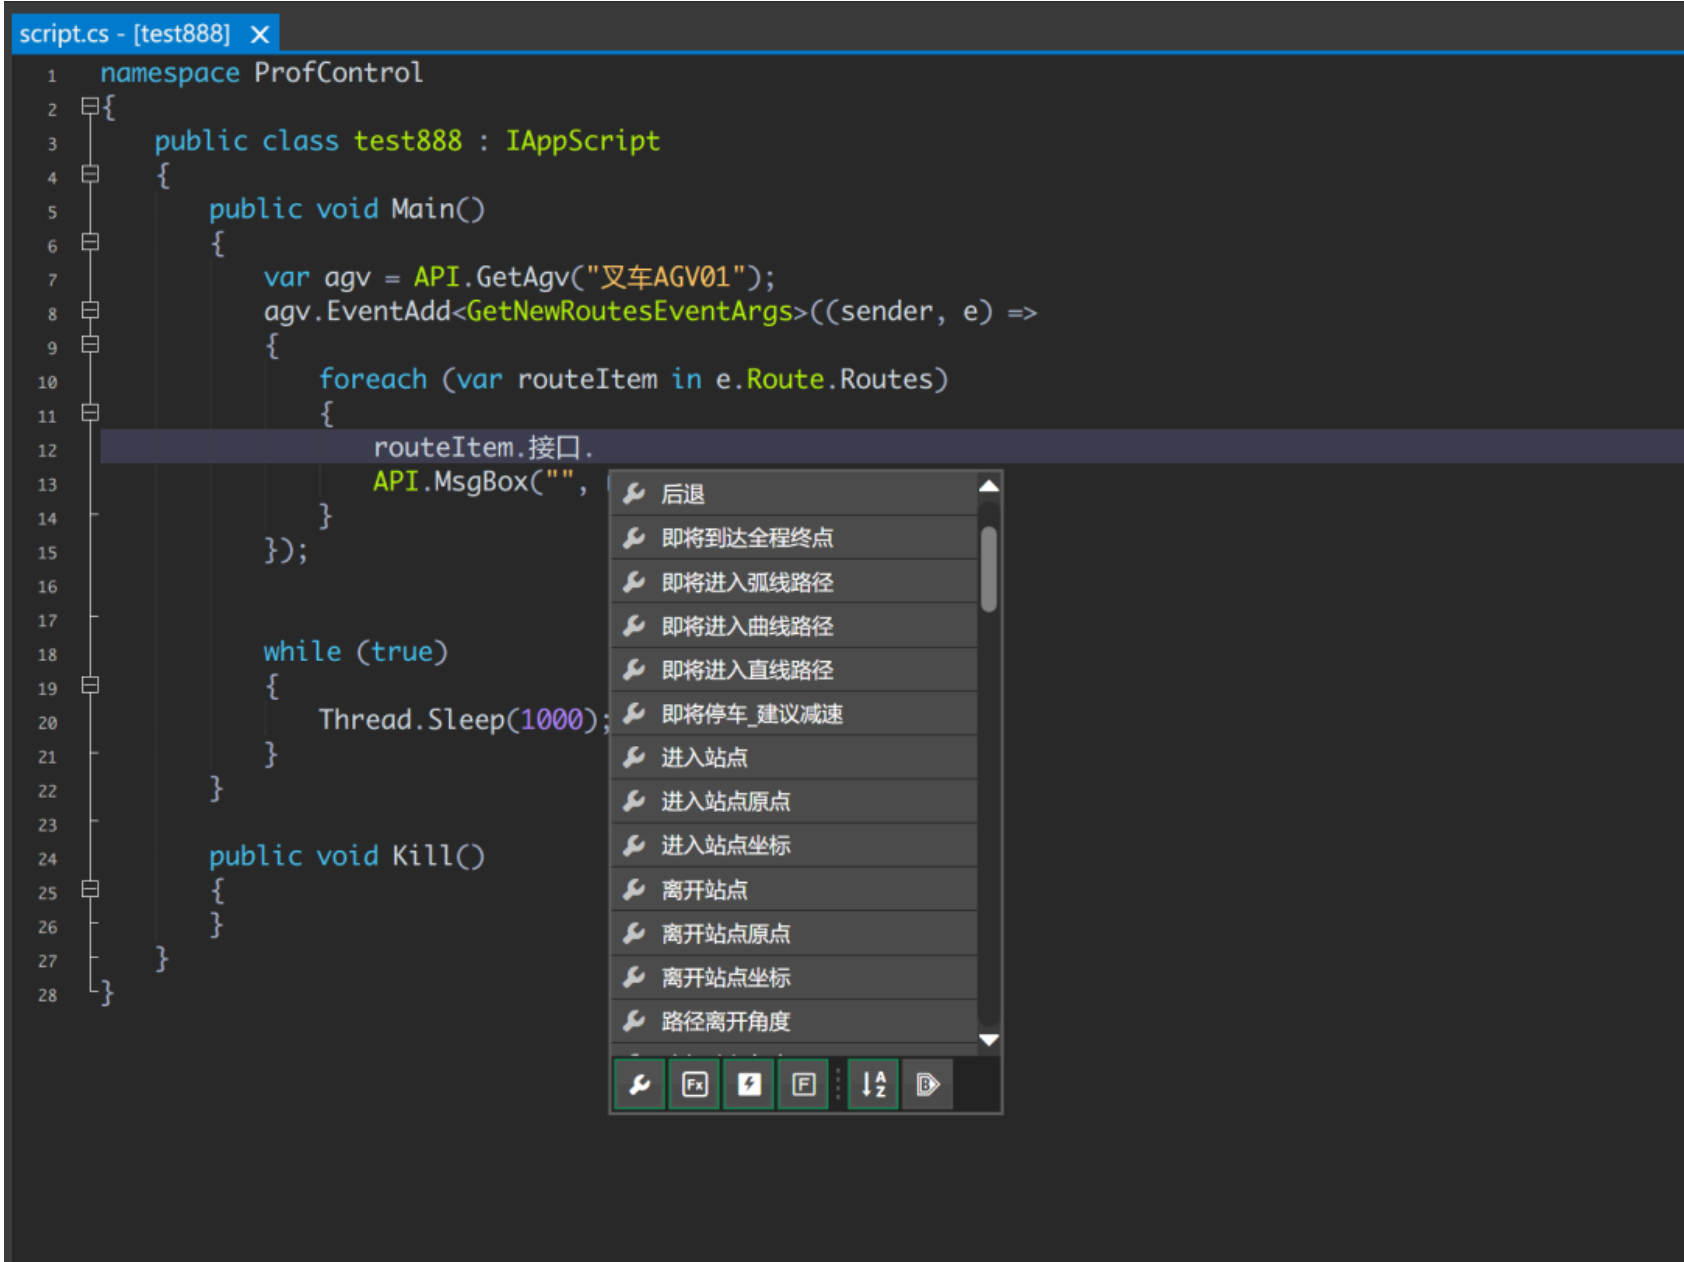Select 后退 in the autocomplete list
1684x1262 pixels.
794,494
